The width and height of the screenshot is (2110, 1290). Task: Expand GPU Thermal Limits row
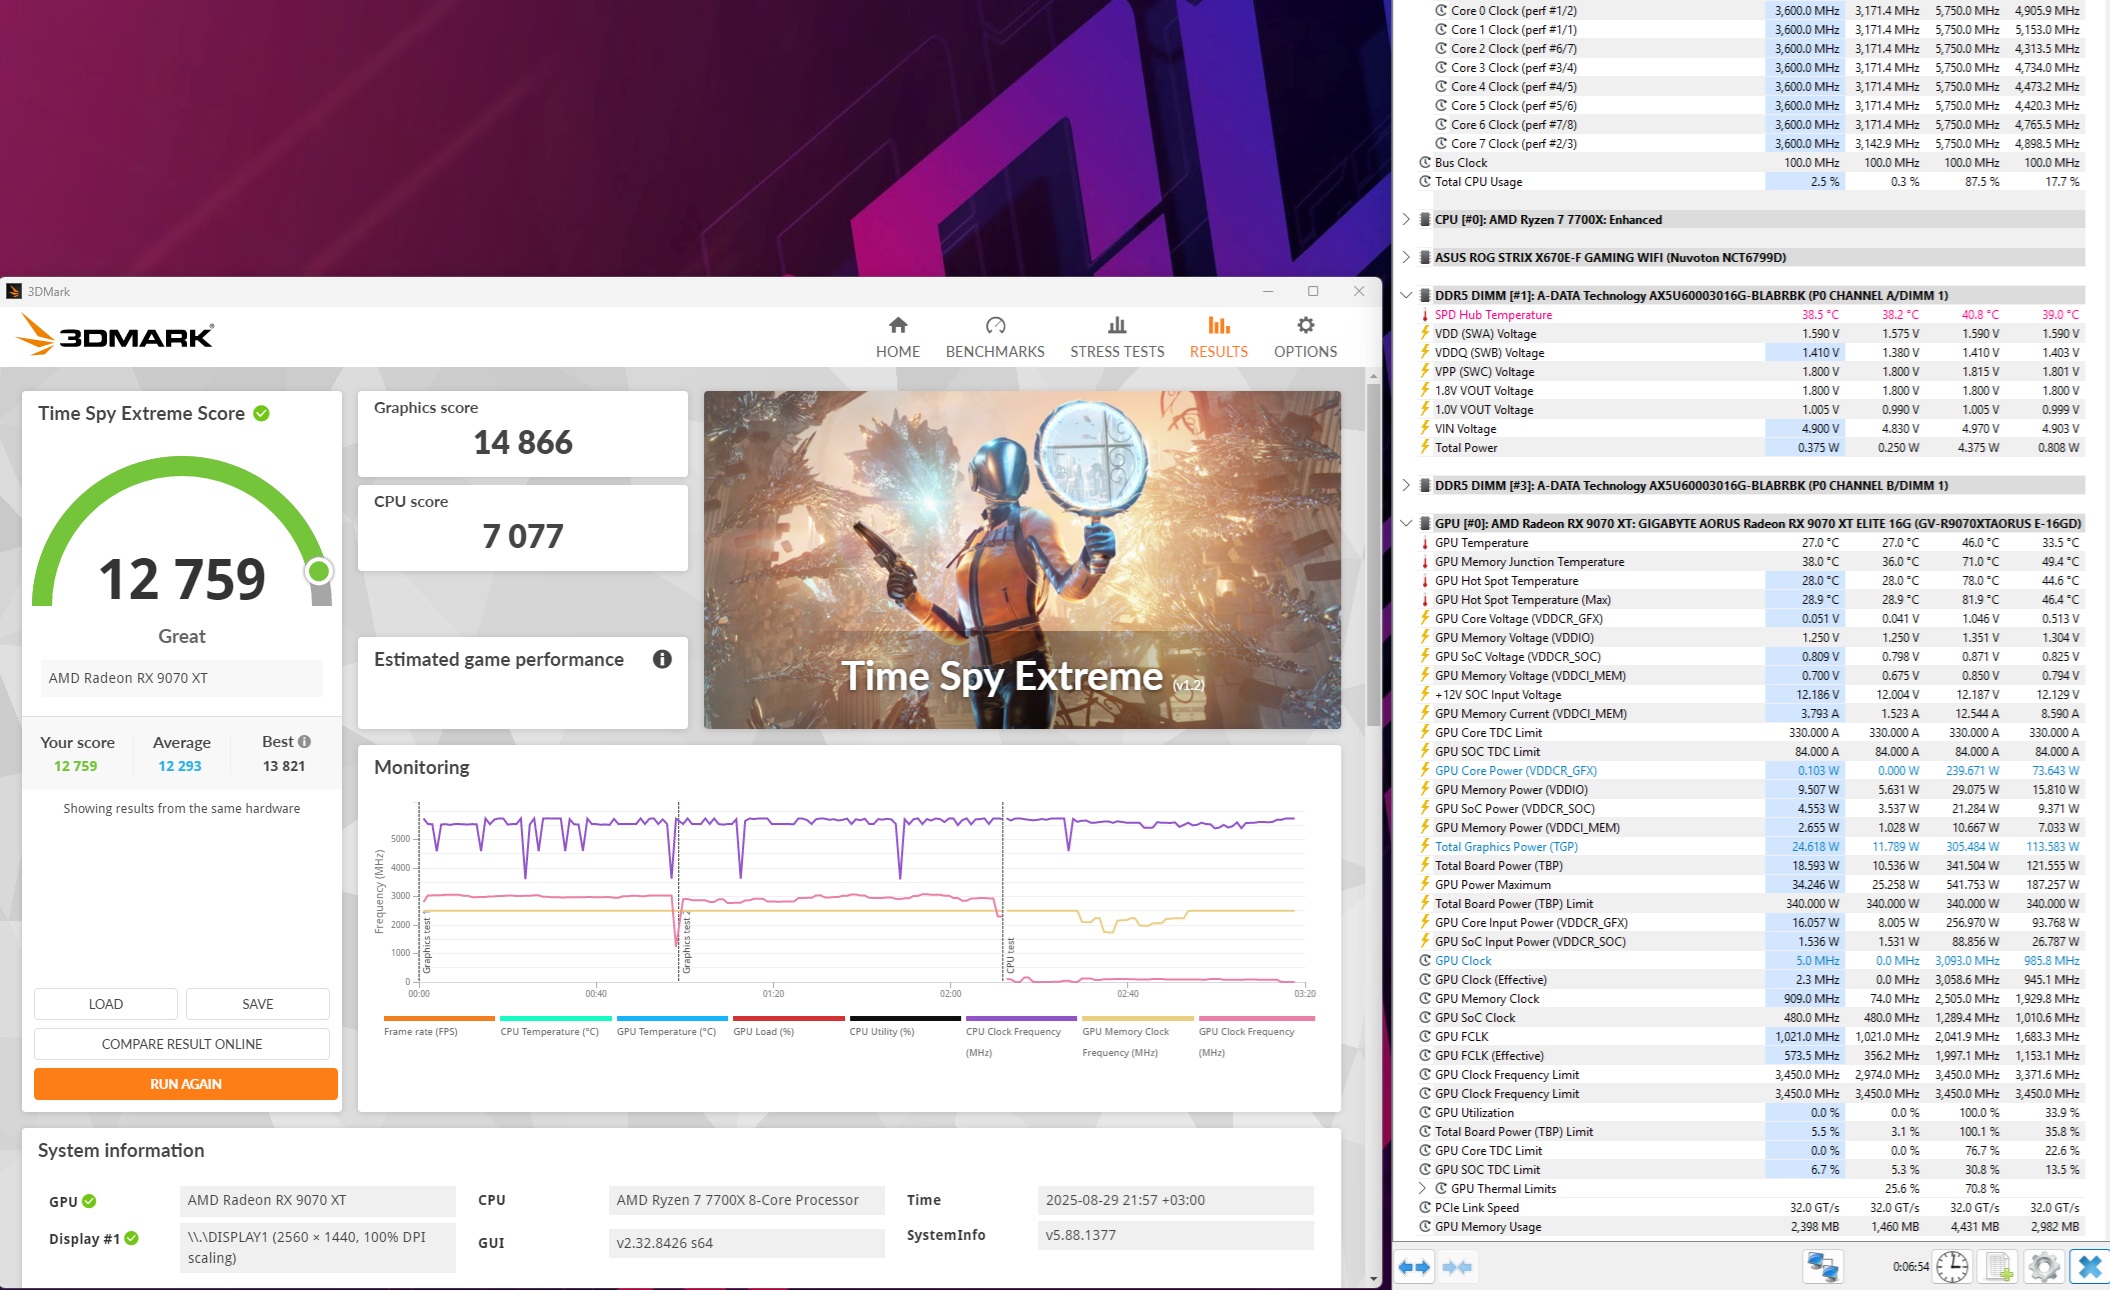click(x=1422, y=1189)
